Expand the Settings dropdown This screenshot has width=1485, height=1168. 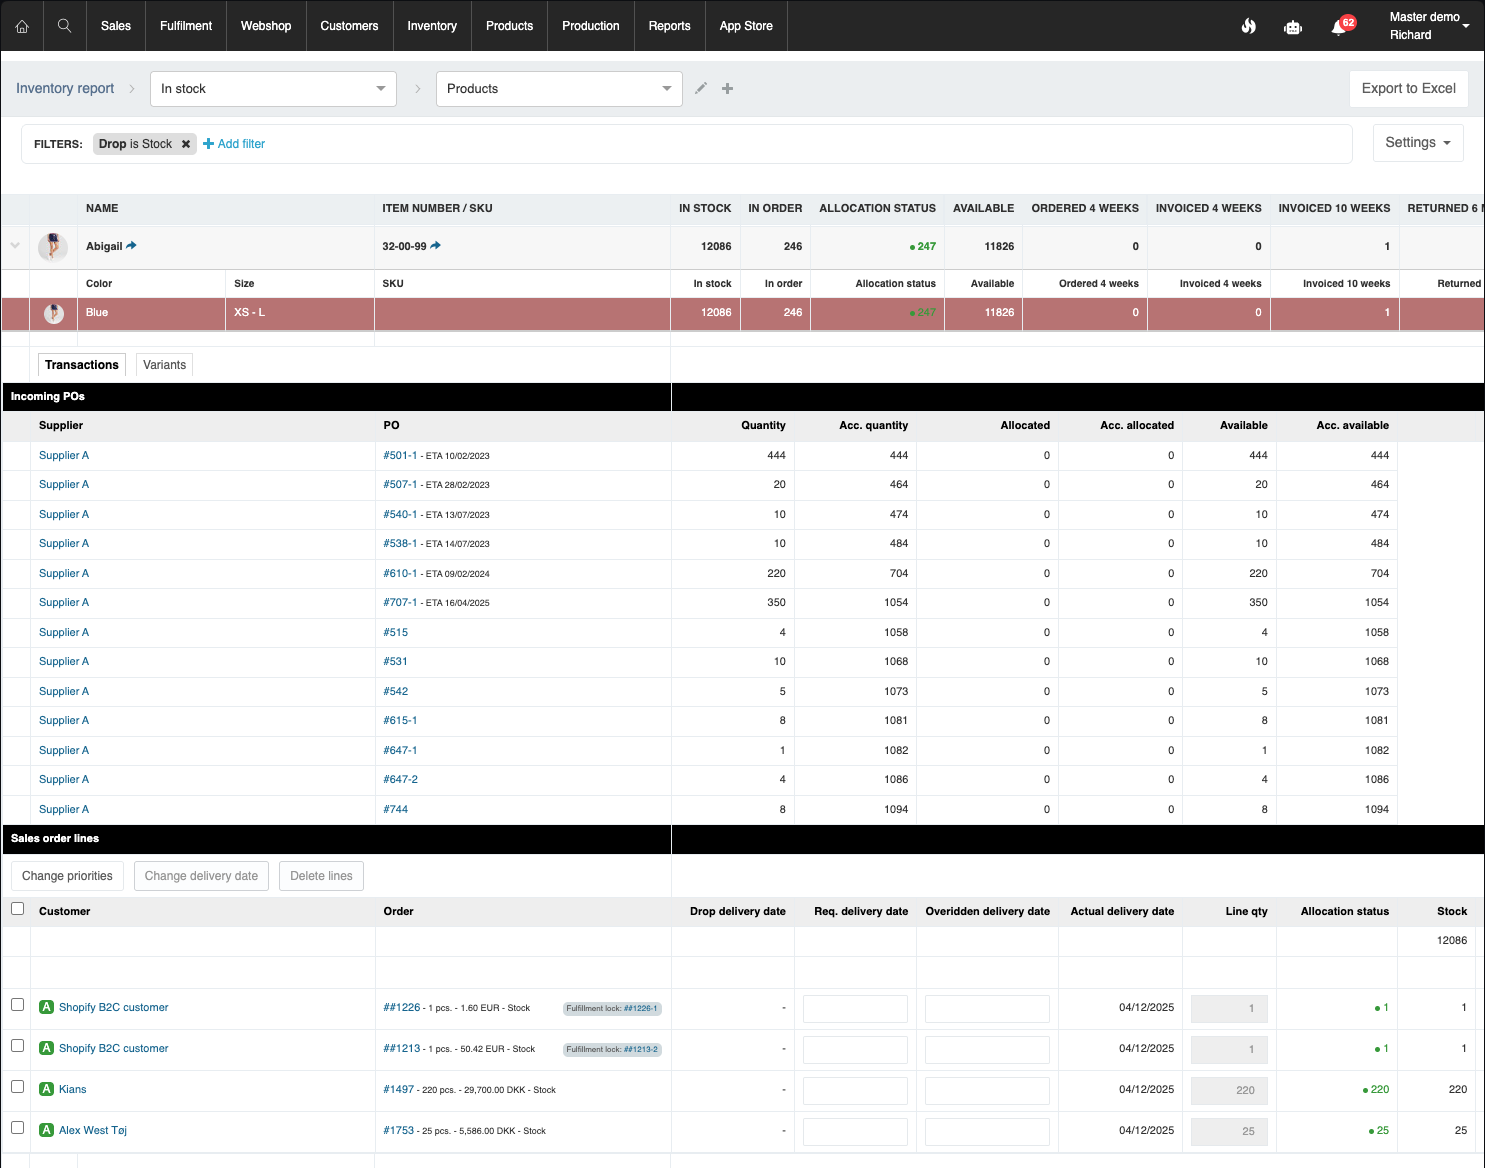click(x=1417, y=143)
